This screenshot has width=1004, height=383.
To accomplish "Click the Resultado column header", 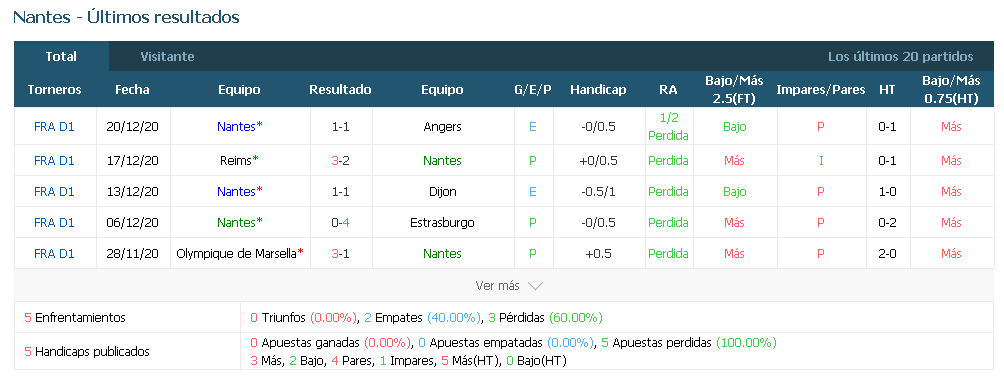I will [340, 90].
